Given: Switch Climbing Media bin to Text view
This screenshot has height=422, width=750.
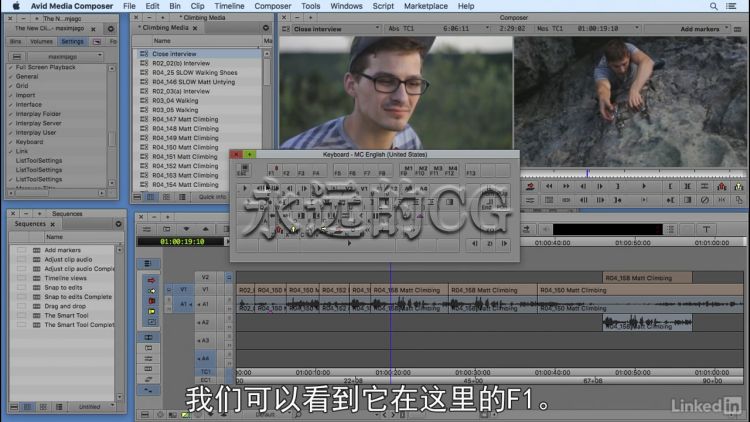Looking at the screenshot, I should click(150, 197).
